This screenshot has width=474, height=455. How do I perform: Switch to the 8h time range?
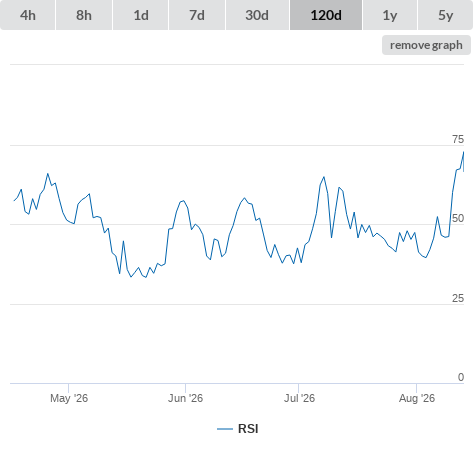[x=84, y=15]
